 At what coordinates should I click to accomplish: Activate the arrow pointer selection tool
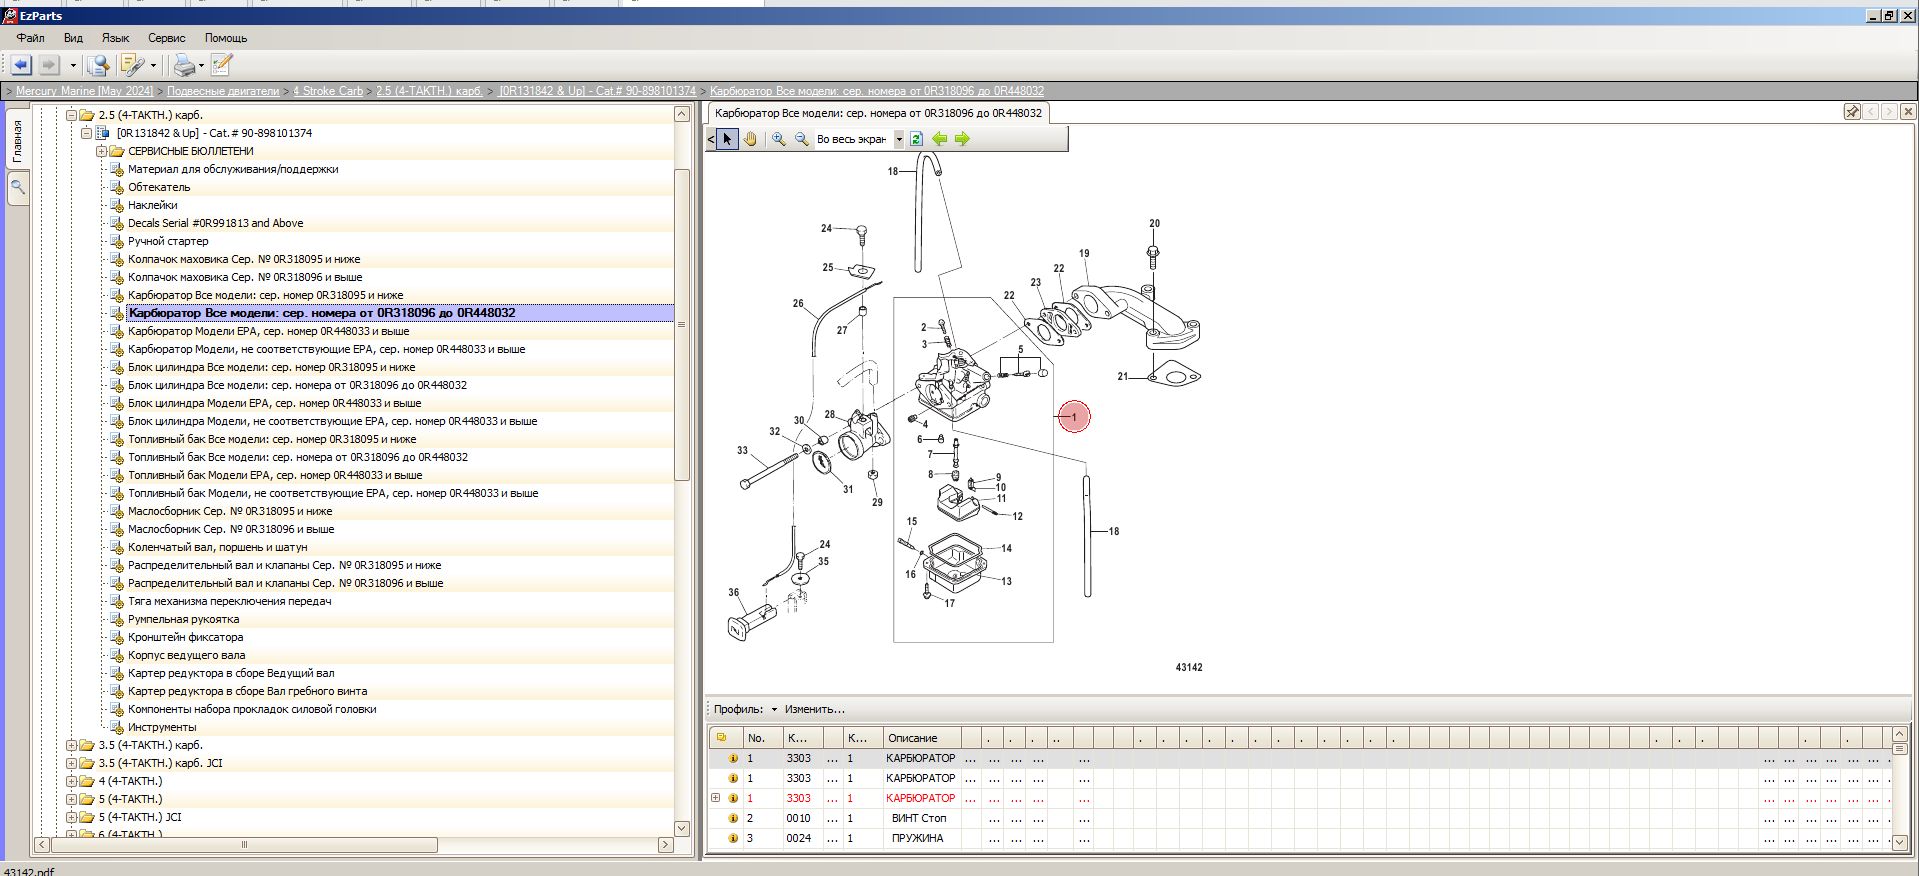727,139
